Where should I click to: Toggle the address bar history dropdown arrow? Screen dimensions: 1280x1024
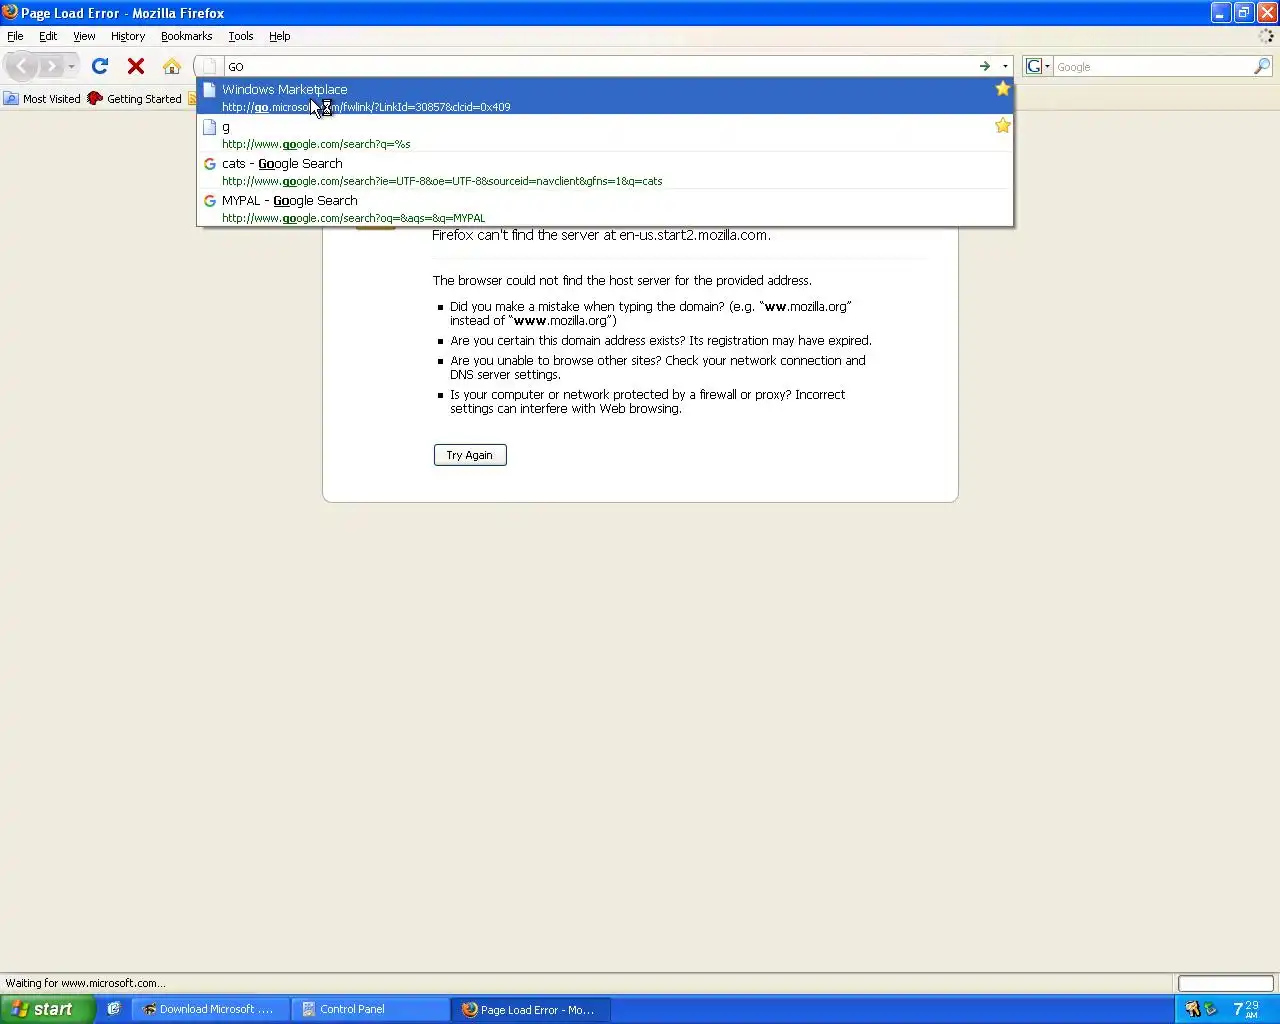pos(1005,67)
